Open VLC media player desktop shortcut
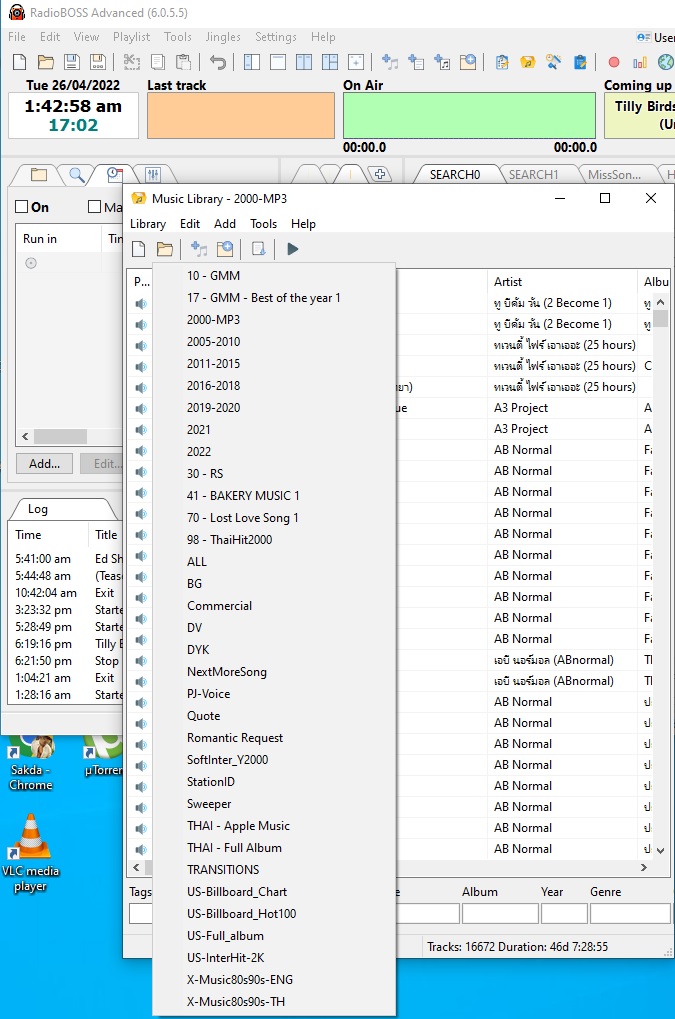 (31, 853)
